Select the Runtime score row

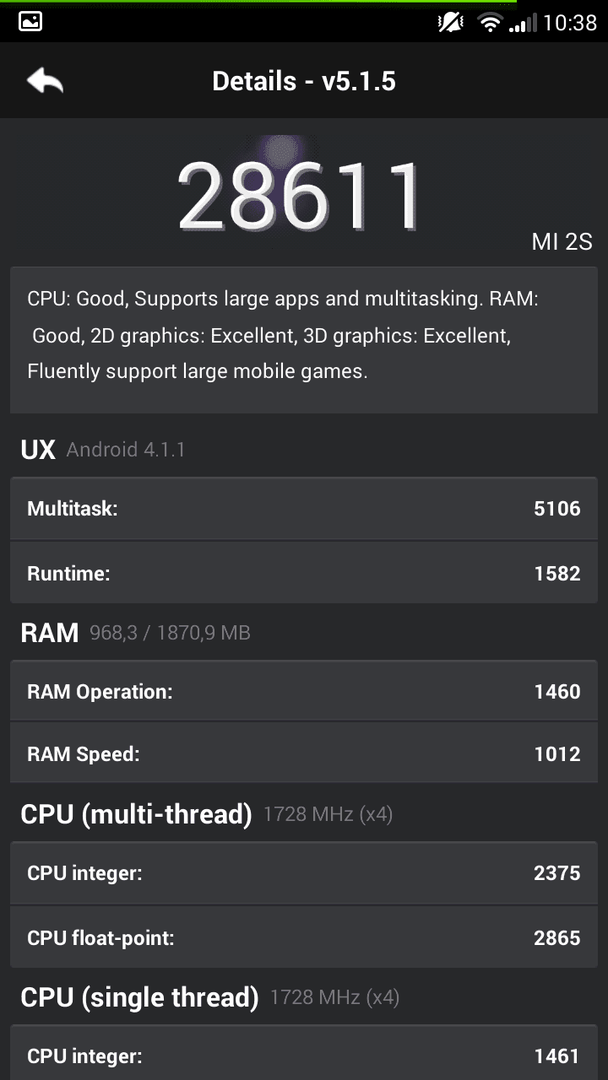click(x=304, y=572)
